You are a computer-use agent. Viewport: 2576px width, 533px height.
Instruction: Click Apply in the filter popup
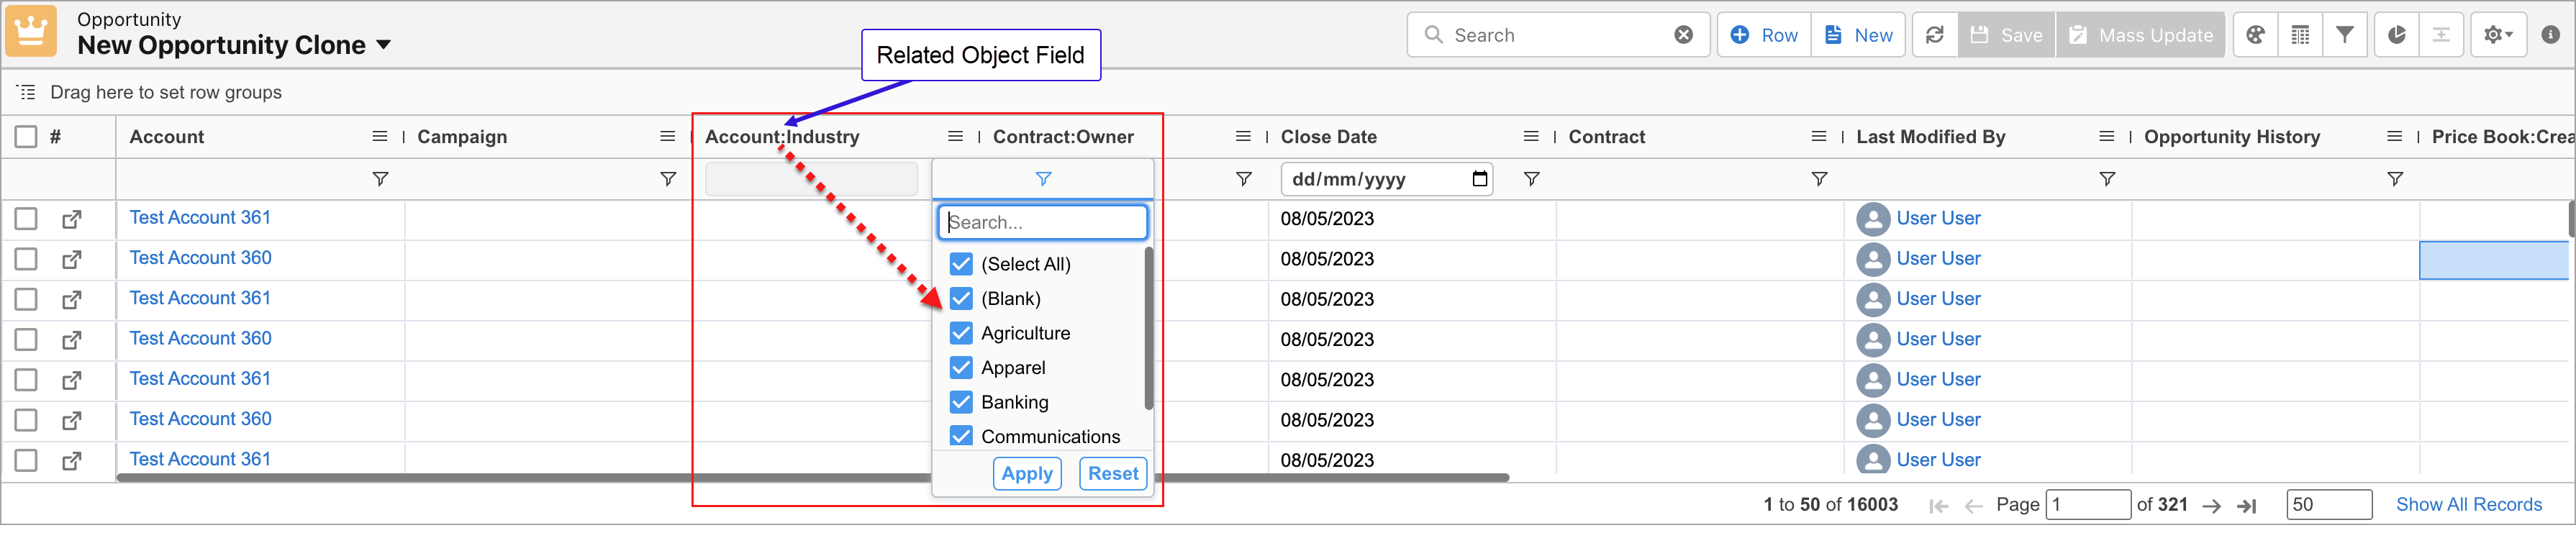pos(1026,474)
